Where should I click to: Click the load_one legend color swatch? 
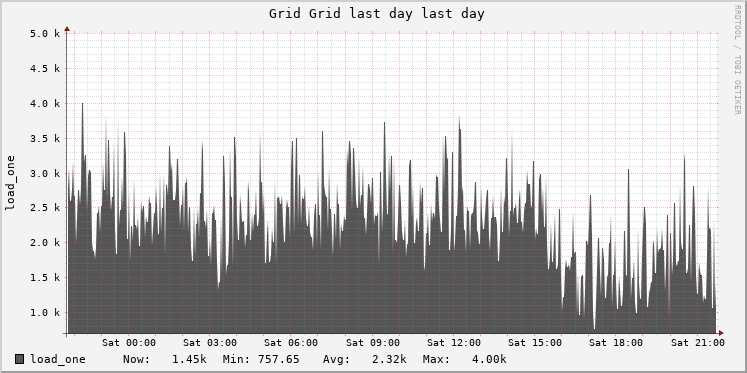pos(20,359)
